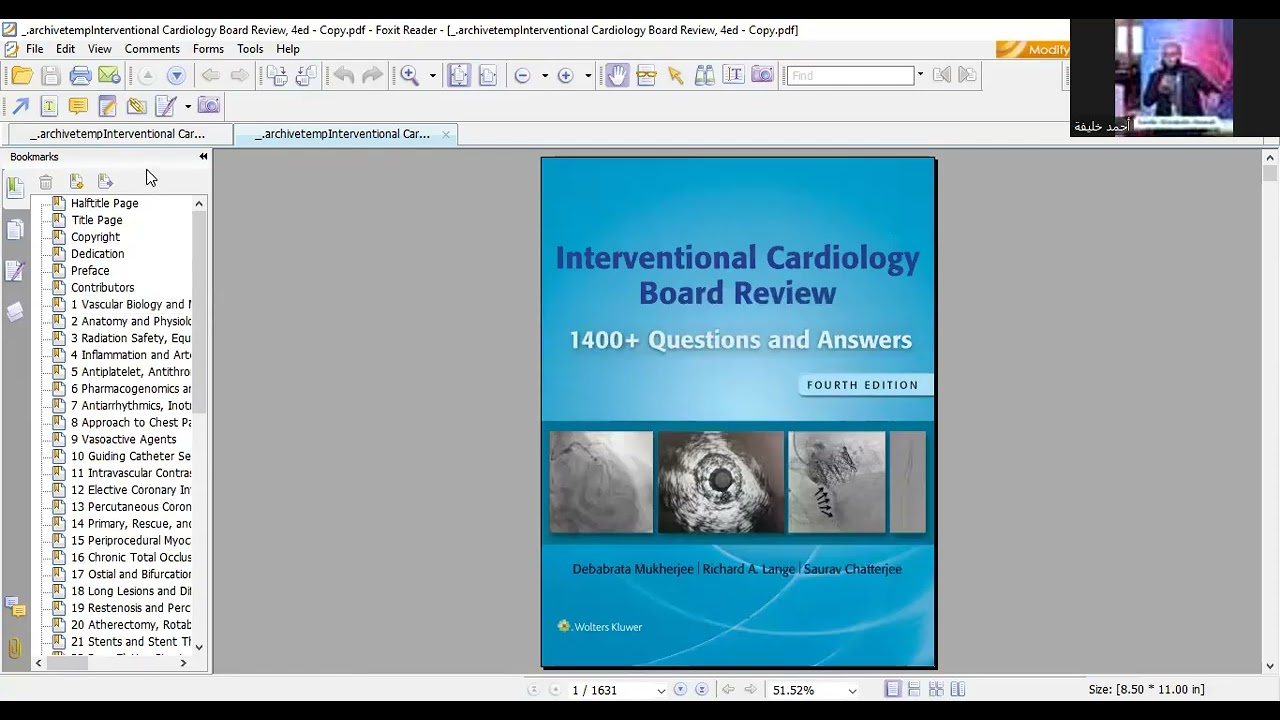The image size is (1280, 720).
Task: Expand the Find box options dropdown
Action: click(920, 75)
